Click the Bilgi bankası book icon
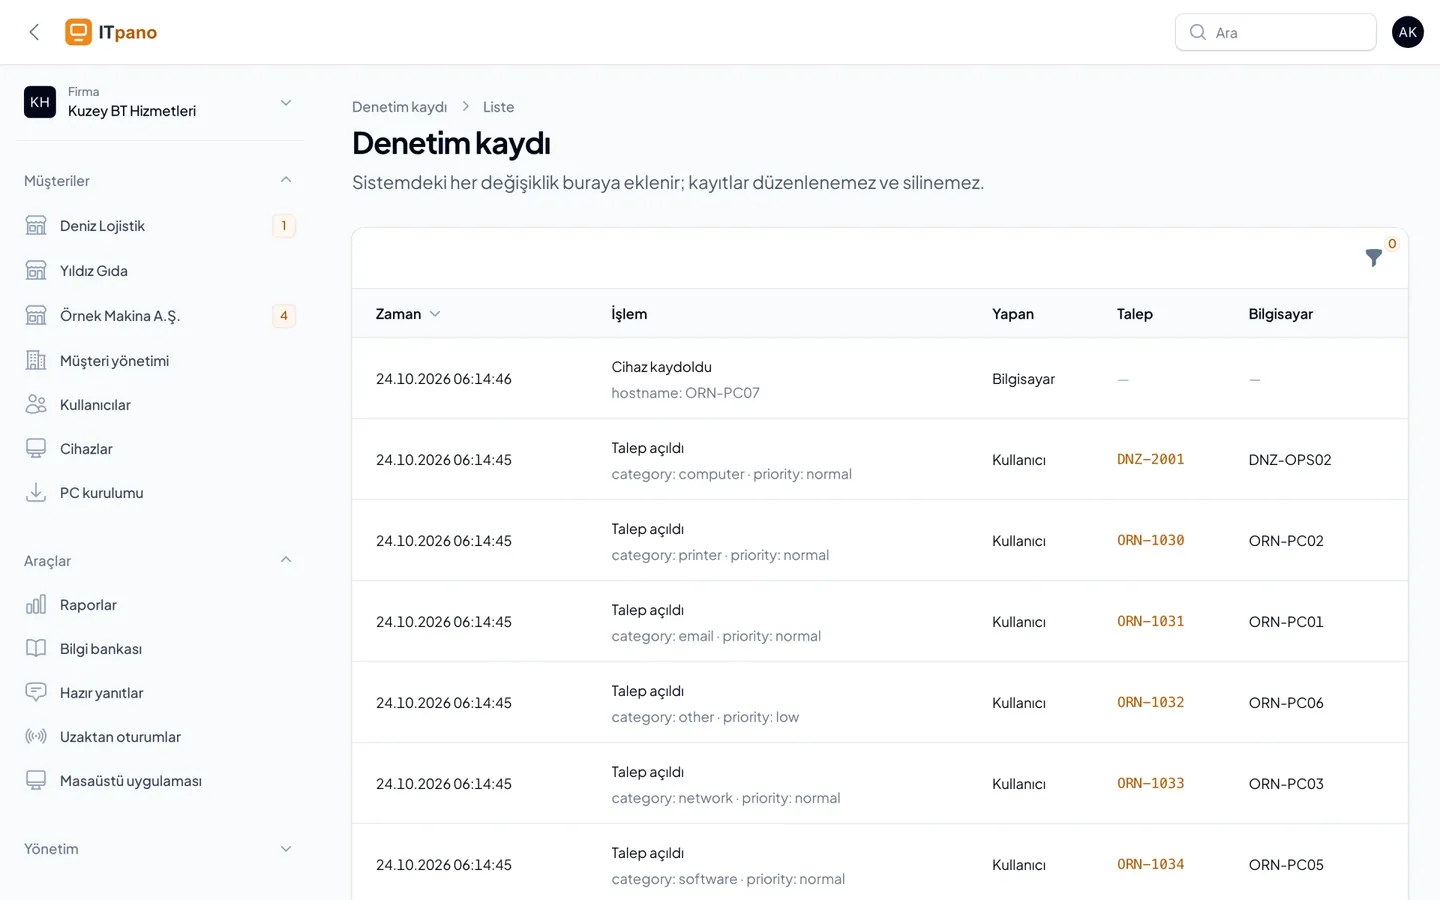The width and height of the screenshot is (1440, 900). (36, 648)
